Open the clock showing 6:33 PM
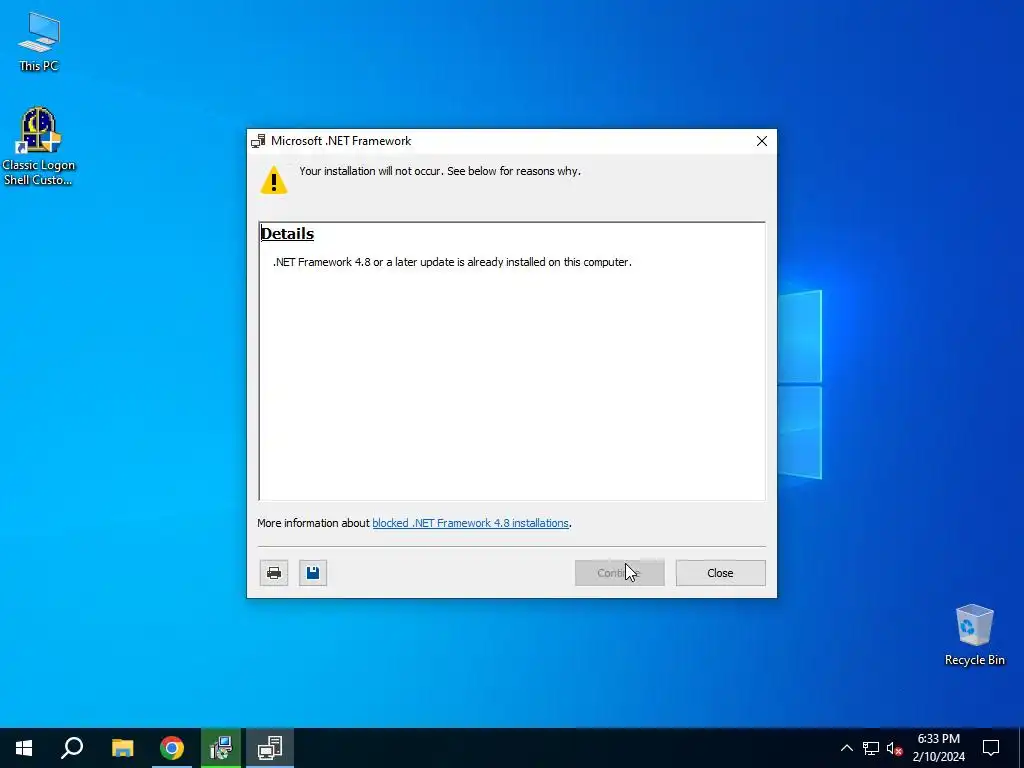The image size is (1024, 768). pos(938,748)
